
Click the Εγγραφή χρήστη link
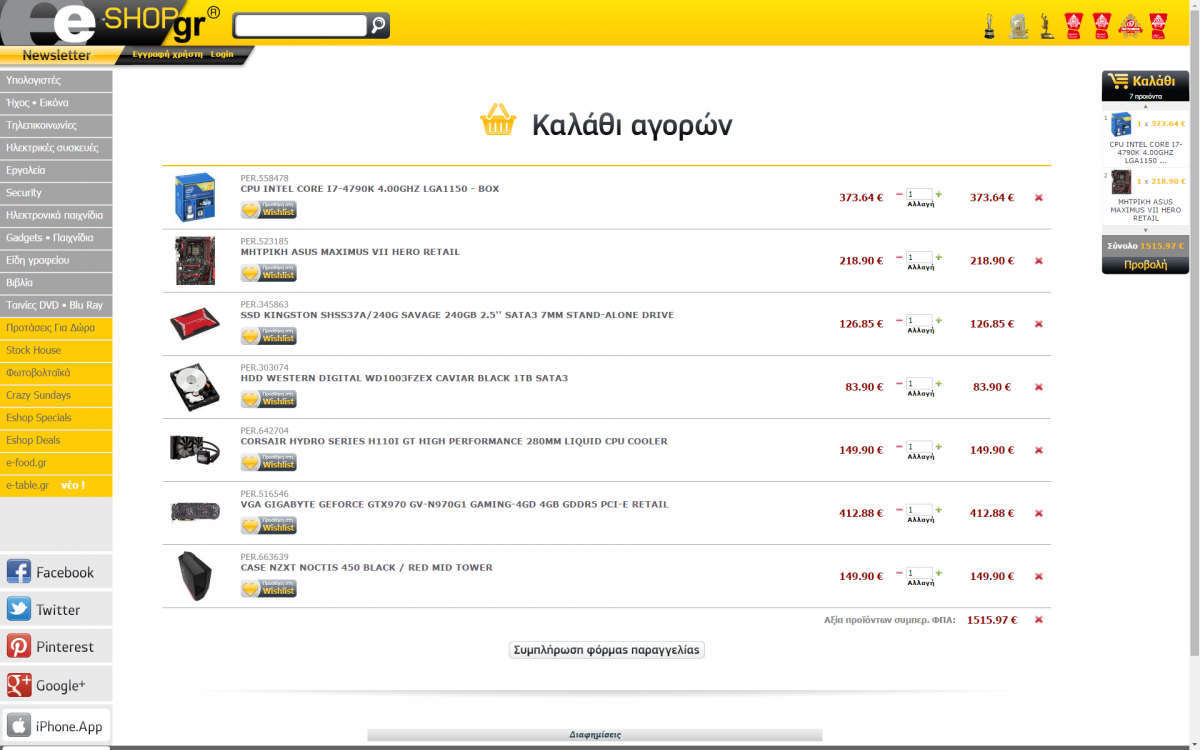tap(167, 54)
